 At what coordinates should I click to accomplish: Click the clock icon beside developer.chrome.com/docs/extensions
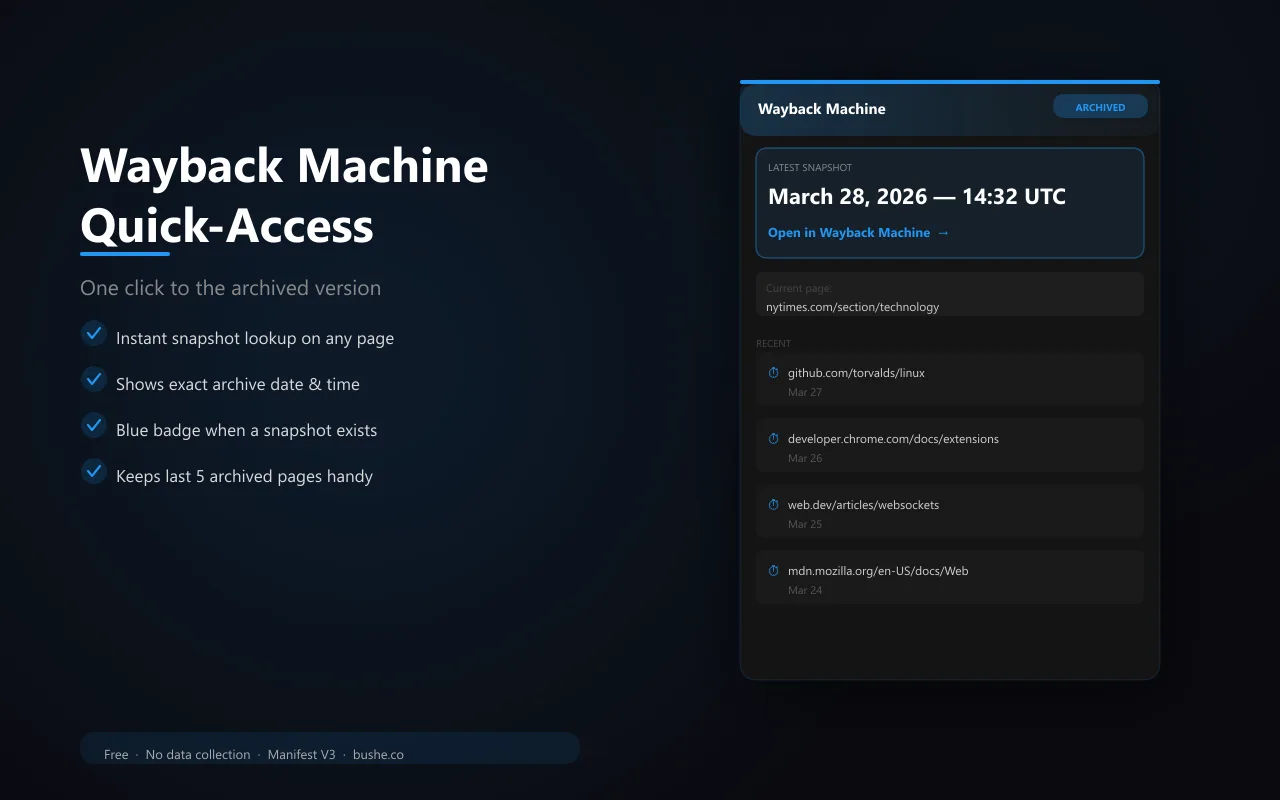tap(773, 439)
